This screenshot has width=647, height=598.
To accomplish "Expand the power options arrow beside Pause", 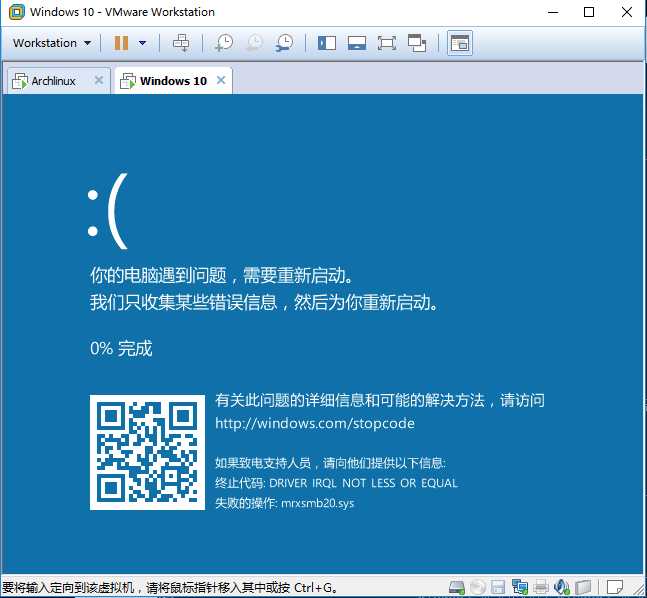I will click(x=142, y=43).
